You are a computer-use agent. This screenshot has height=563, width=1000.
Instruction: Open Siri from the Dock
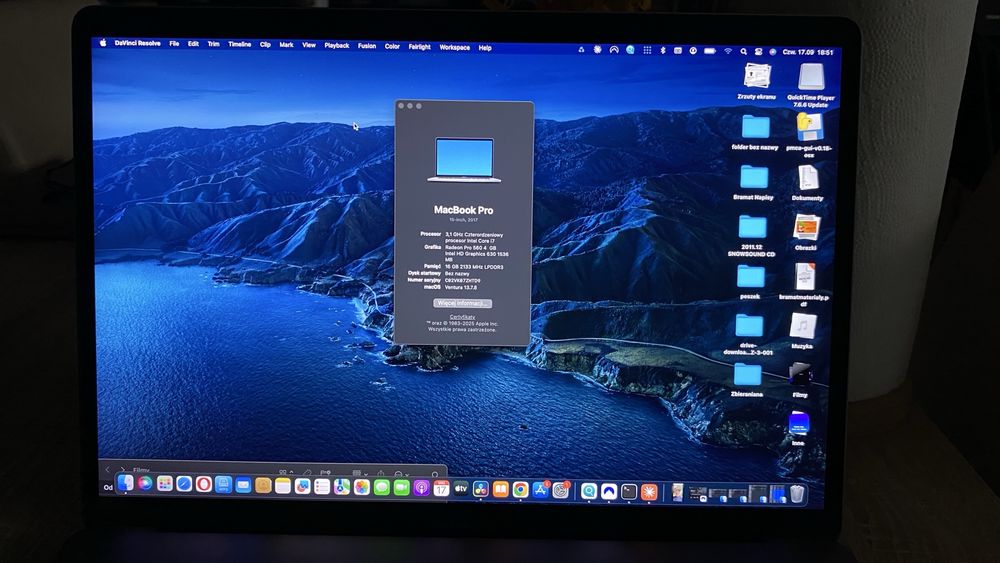[x=145, y=484]
